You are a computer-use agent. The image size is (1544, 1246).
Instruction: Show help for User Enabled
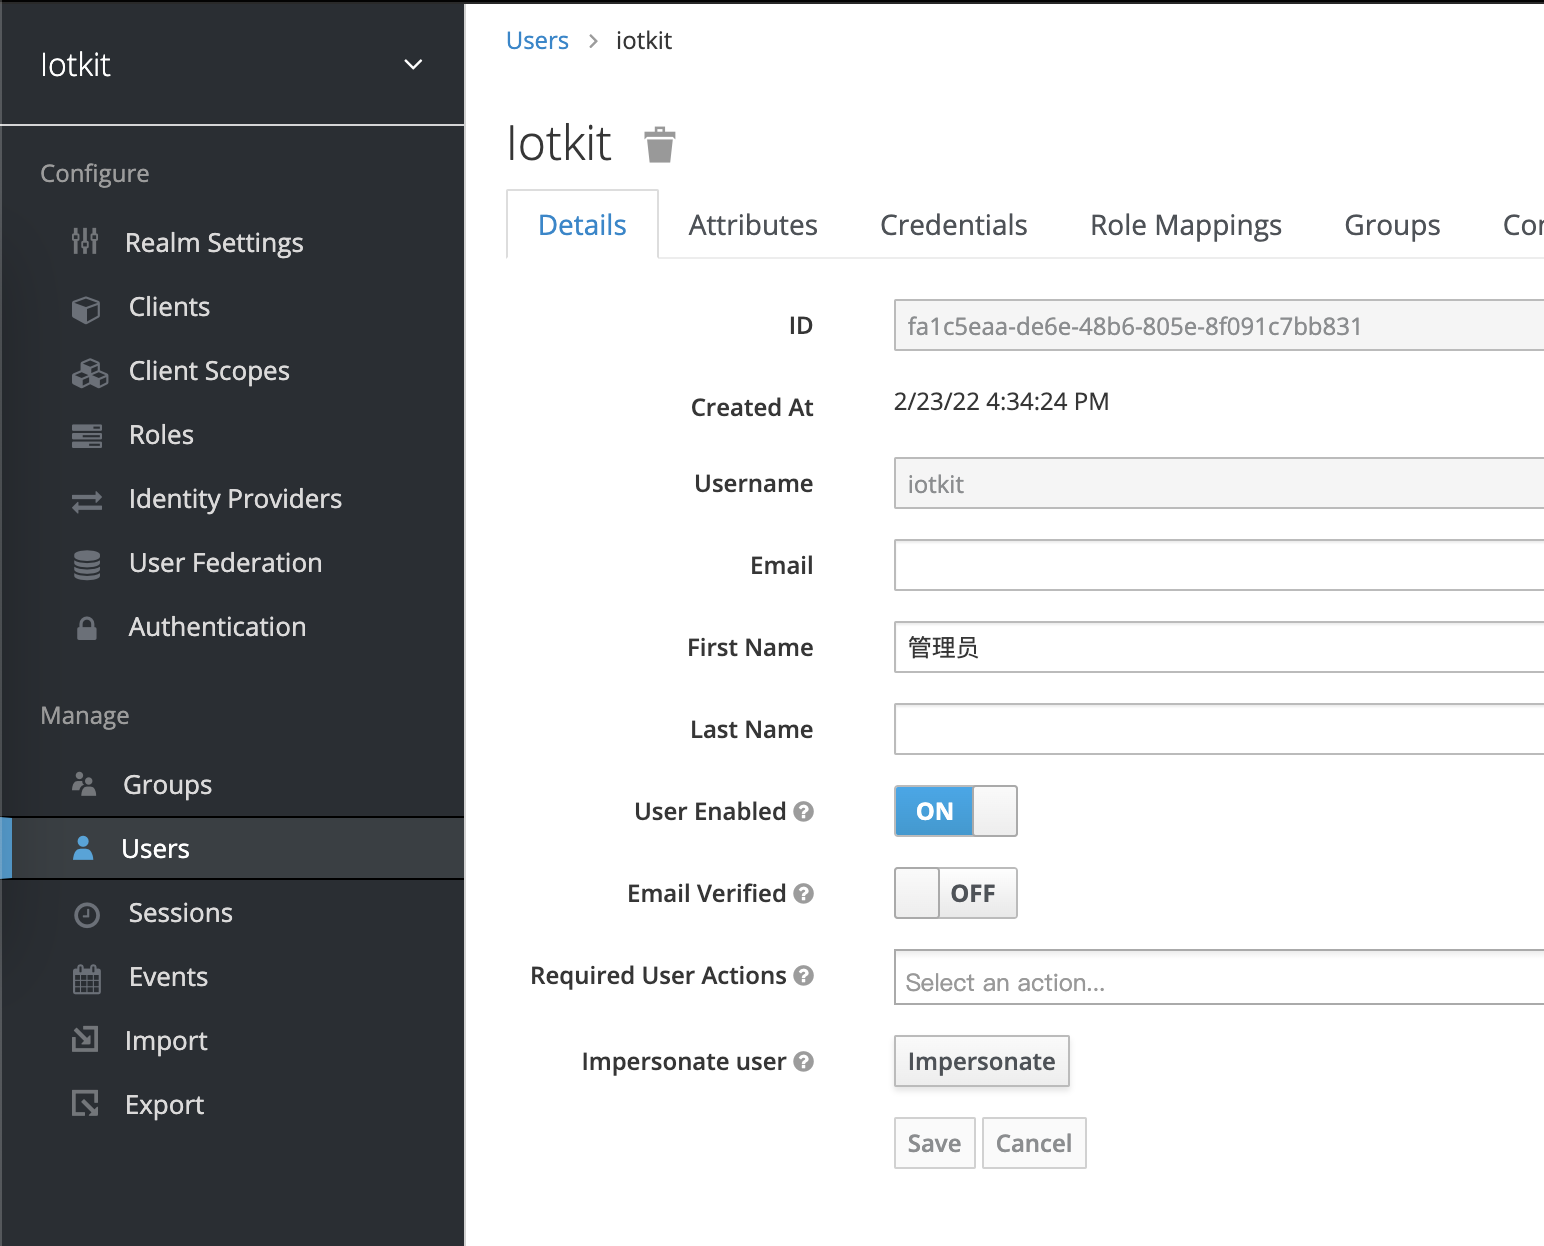pos(803,811)
